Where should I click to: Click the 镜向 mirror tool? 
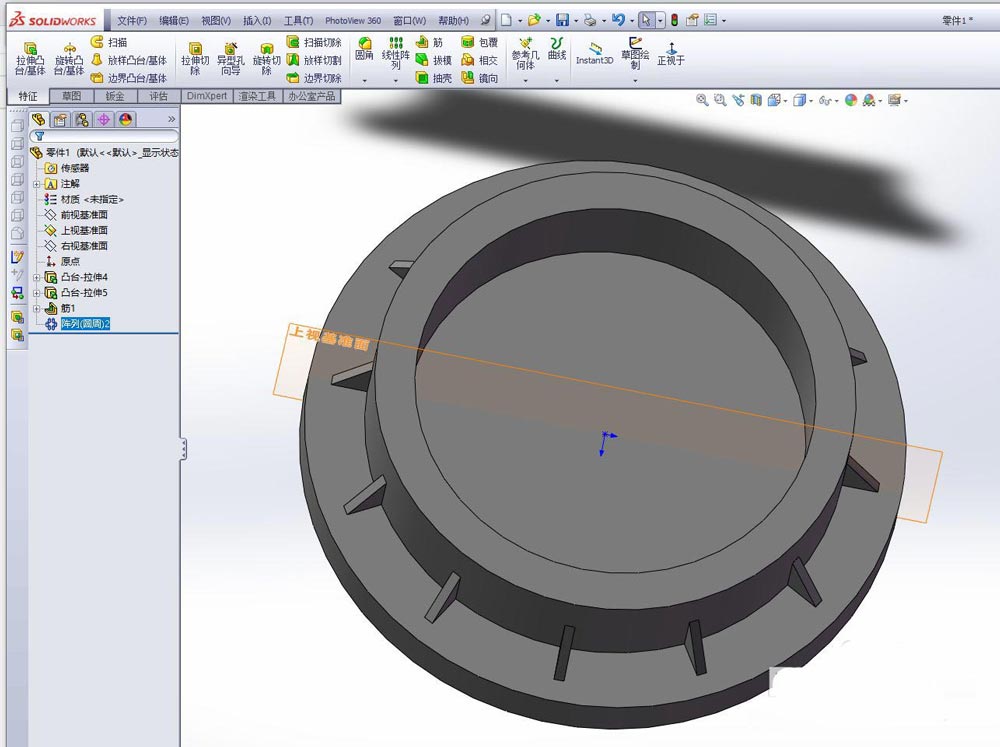click(479, 78)
